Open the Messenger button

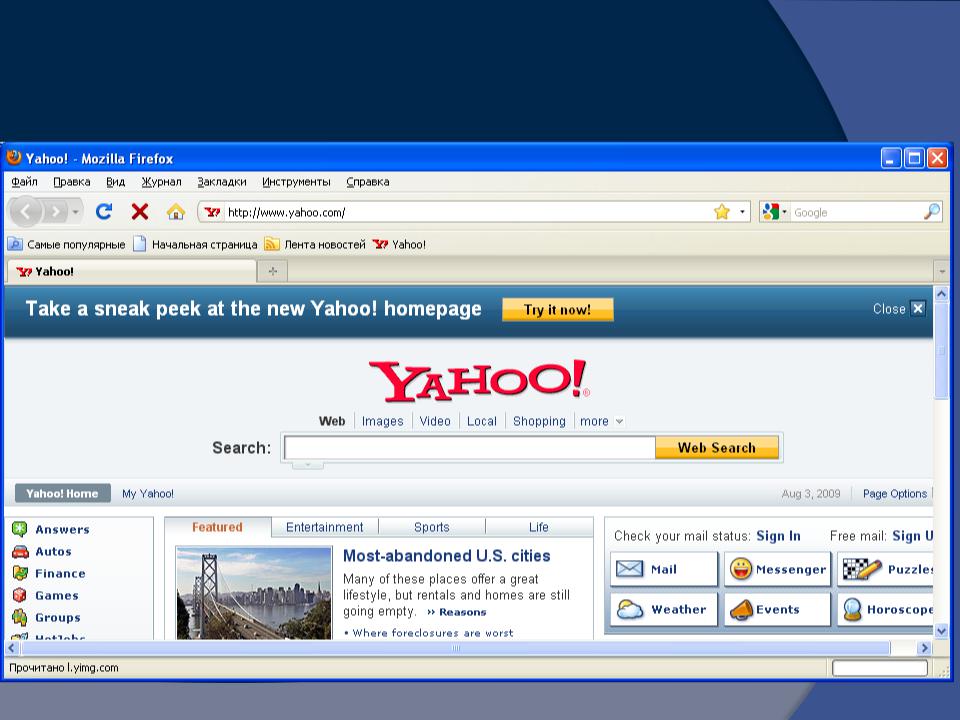pos(778,569)
